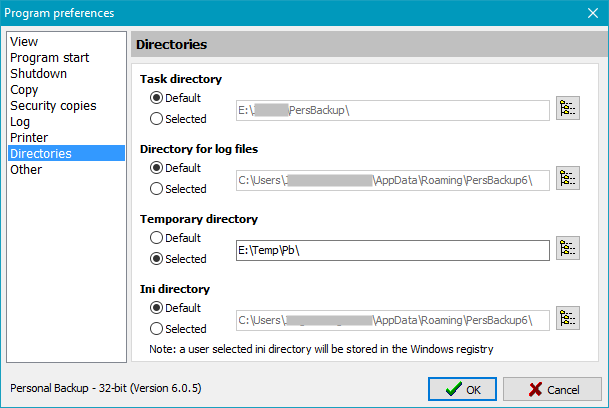Choose Selected for Ini directory

156,329
